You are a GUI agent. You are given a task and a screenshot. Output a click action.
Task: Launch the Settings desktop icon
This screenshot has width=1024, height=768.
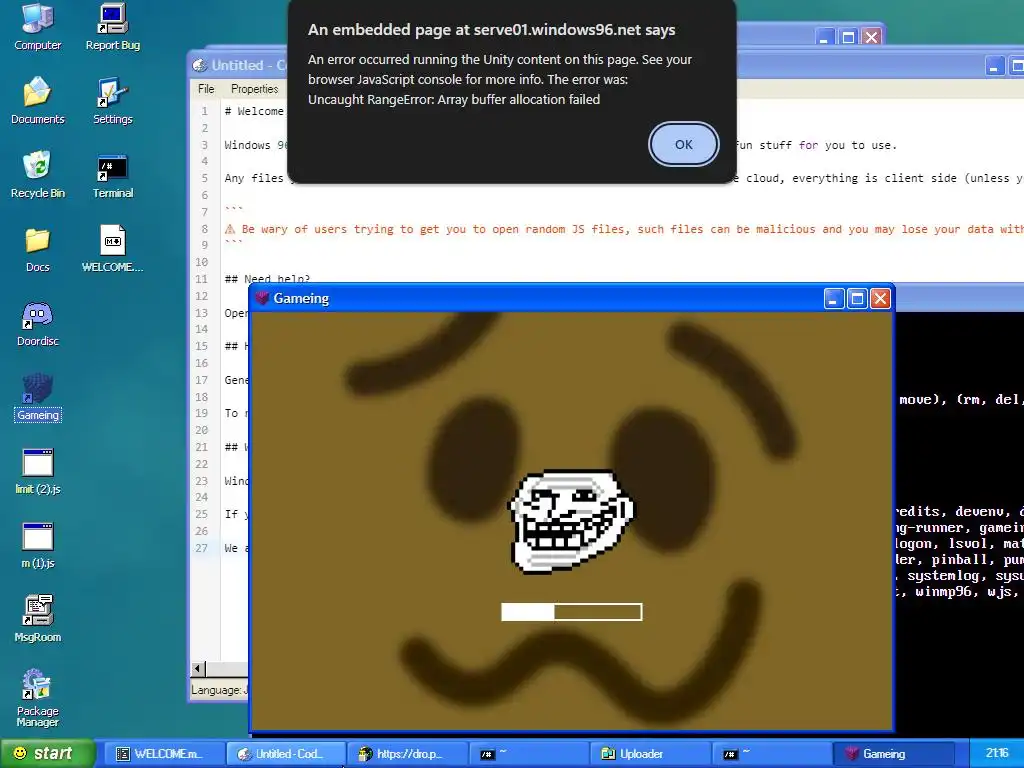point(112,100)
